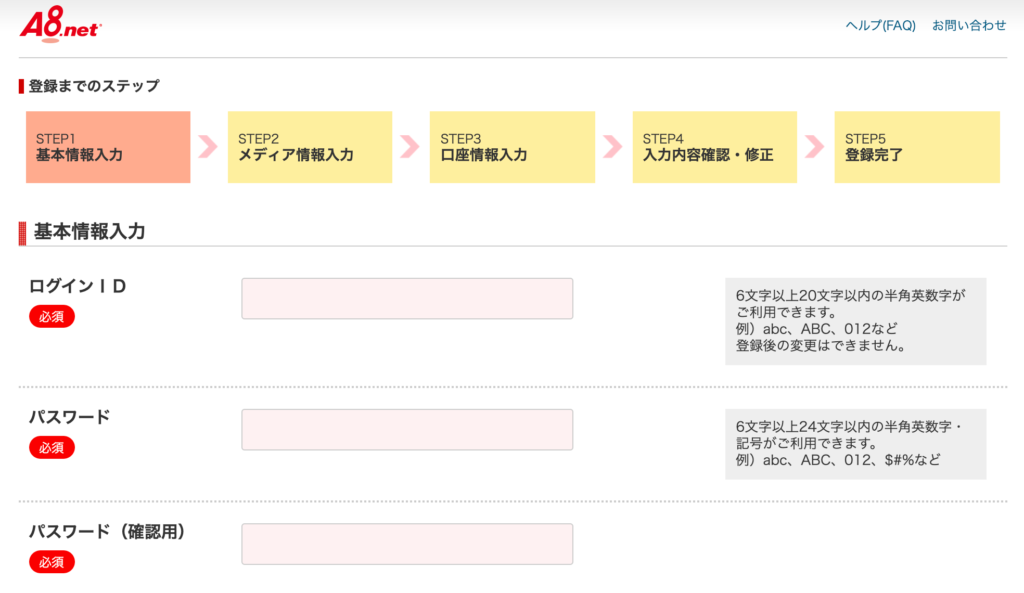This screenshot has height=593, width=1024.
Task: Select the STEP1 基本情報入力 step box
Action: tap(108, 147)
